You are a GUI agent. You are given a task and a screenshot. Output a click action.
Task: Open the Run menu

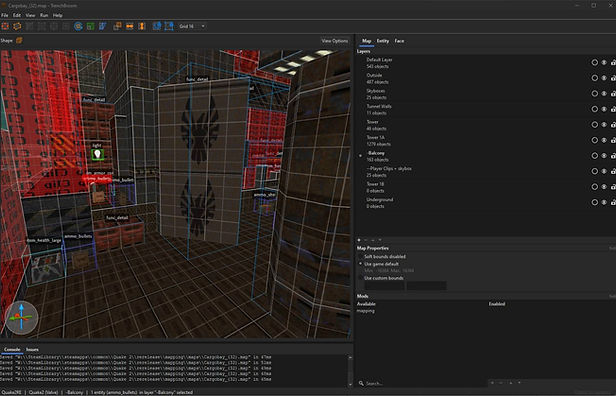point(44,15)
